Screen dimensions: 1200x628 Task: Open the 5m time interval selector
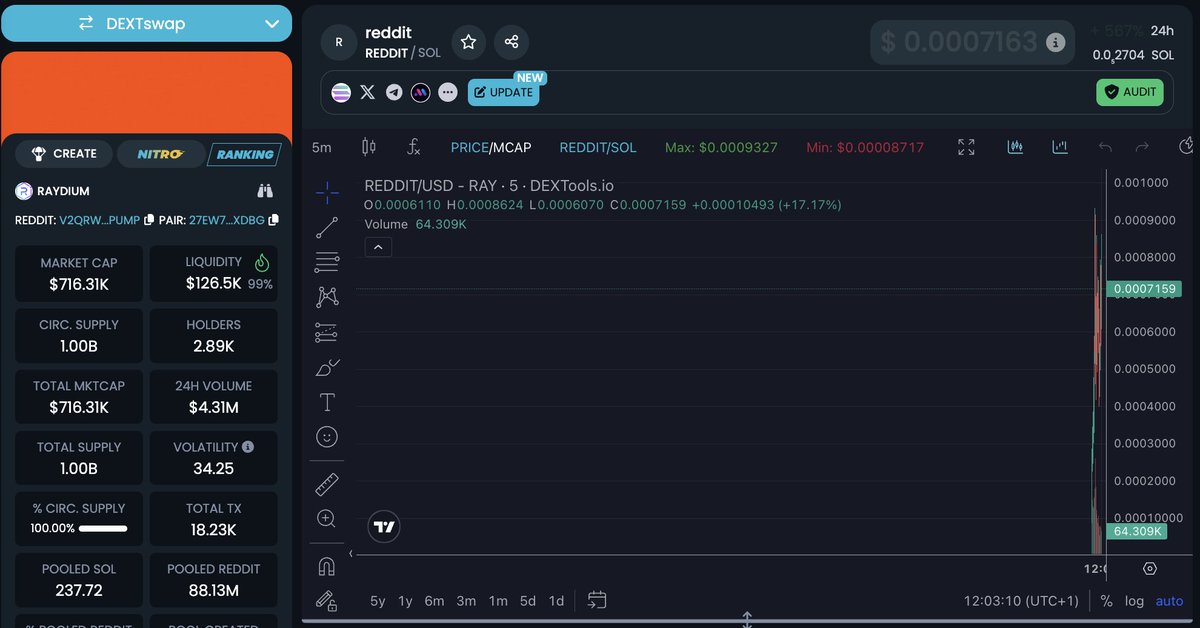tap(321, 147)
